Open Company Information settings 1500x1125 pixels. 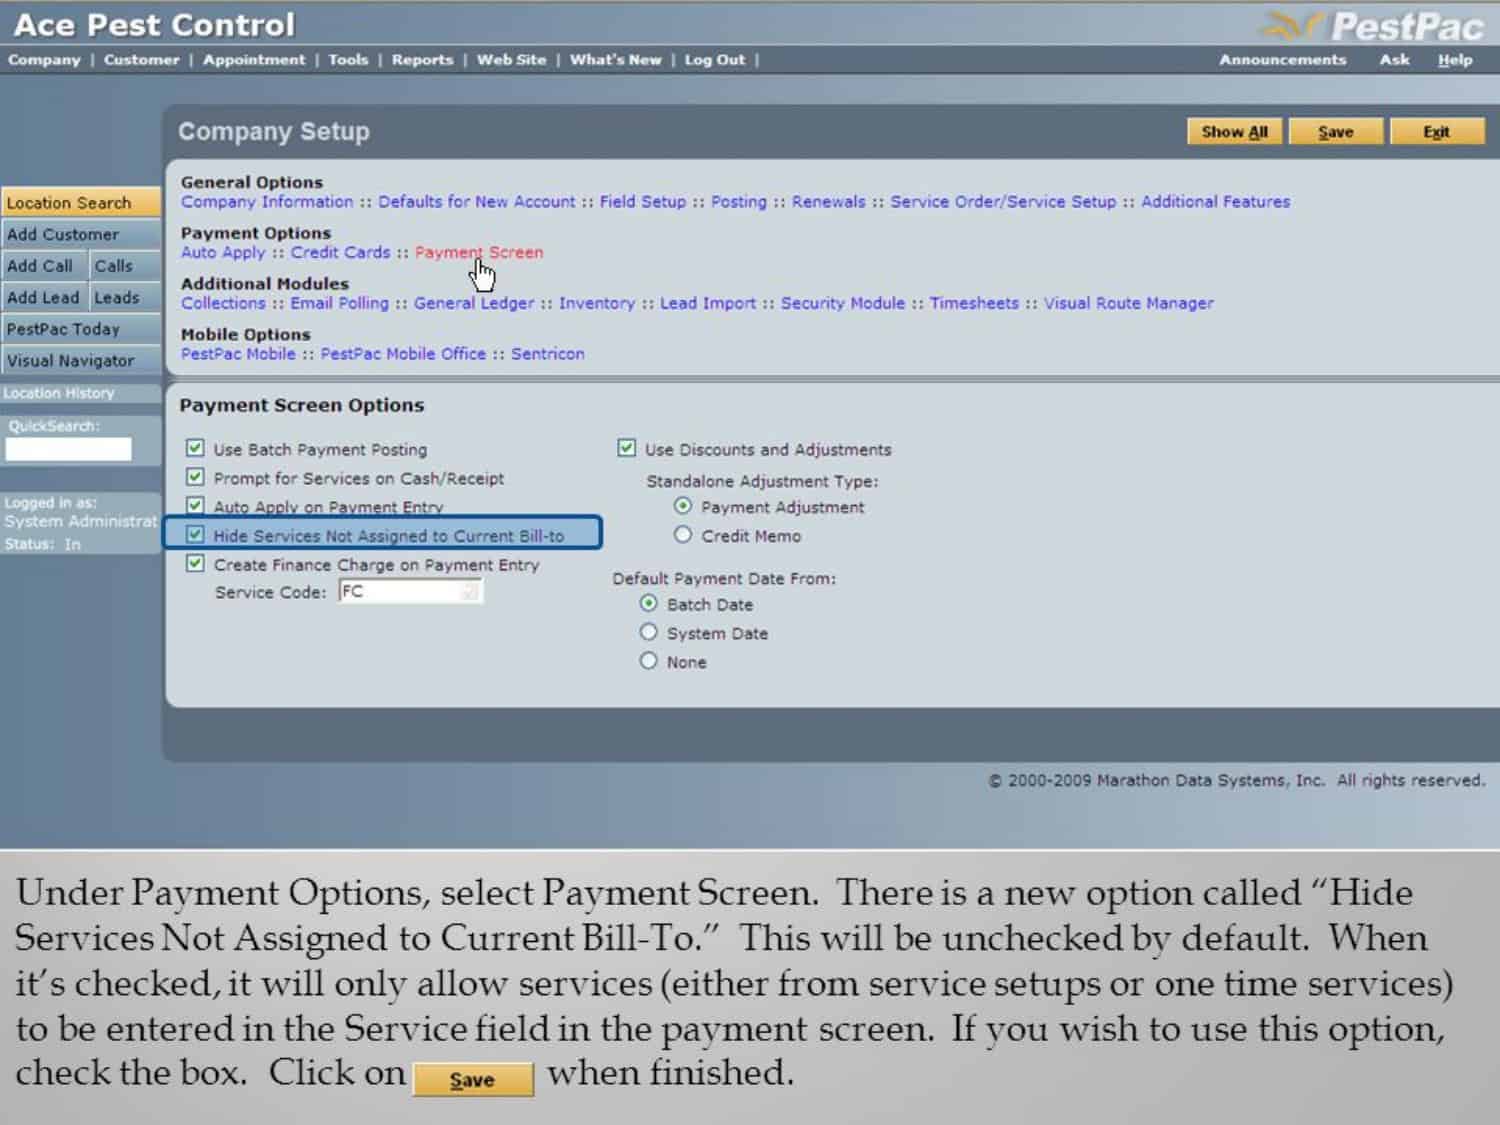[x=267, y=202]
